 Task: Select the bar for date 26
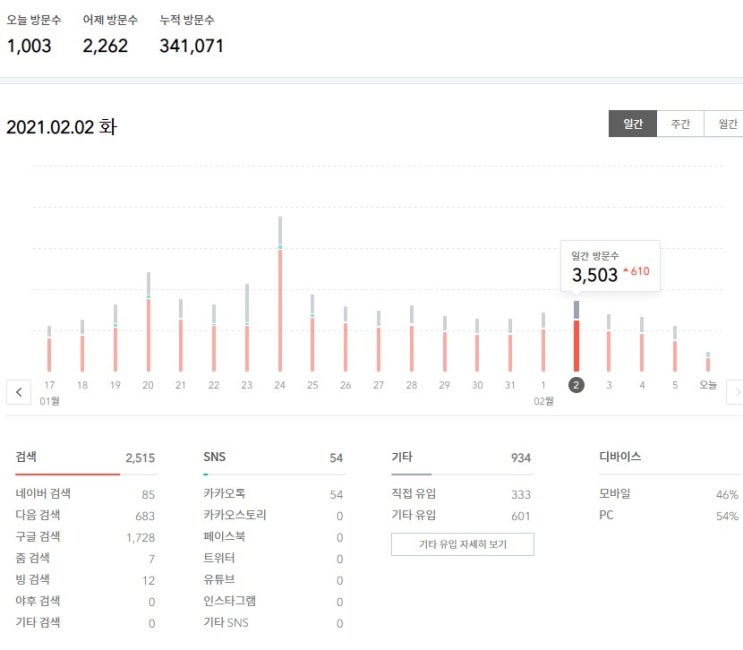[x=345, y=339]
